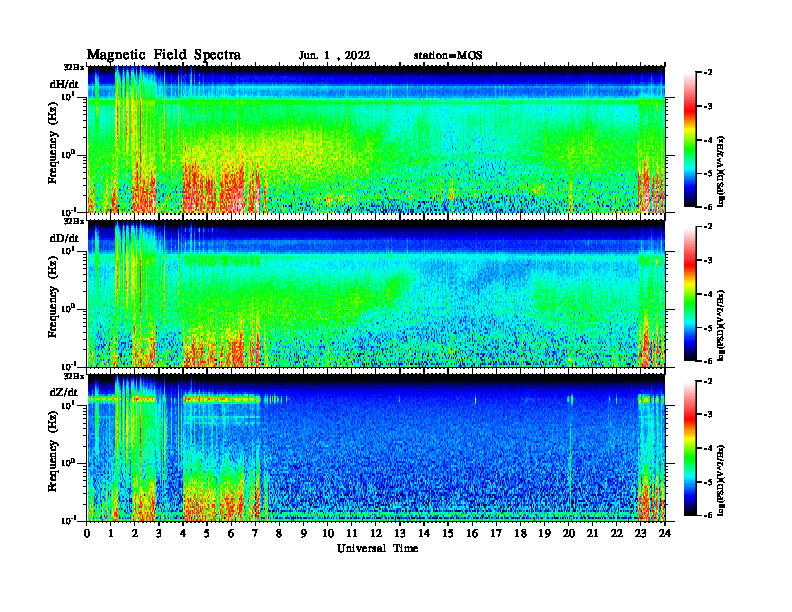Click the '-4' value on the dZ/dt color scale

(x=708, y=448)
